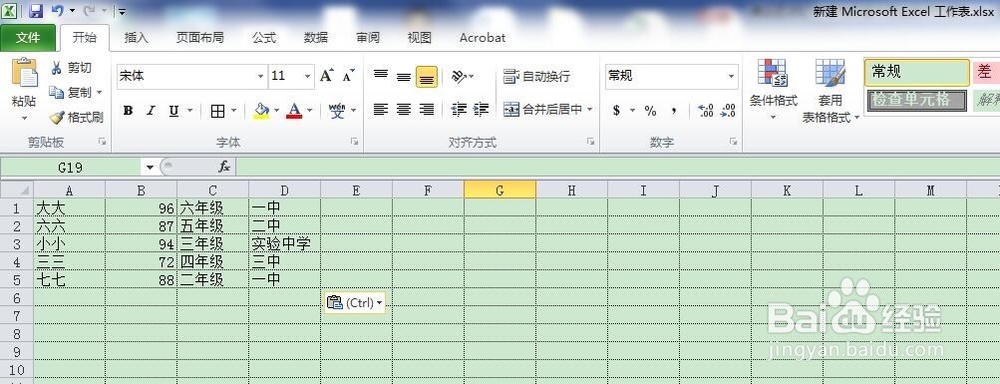Open Conditional Formatting (条件格式)
This screenshot has height=384, width=1000.
tap(773, 89)
